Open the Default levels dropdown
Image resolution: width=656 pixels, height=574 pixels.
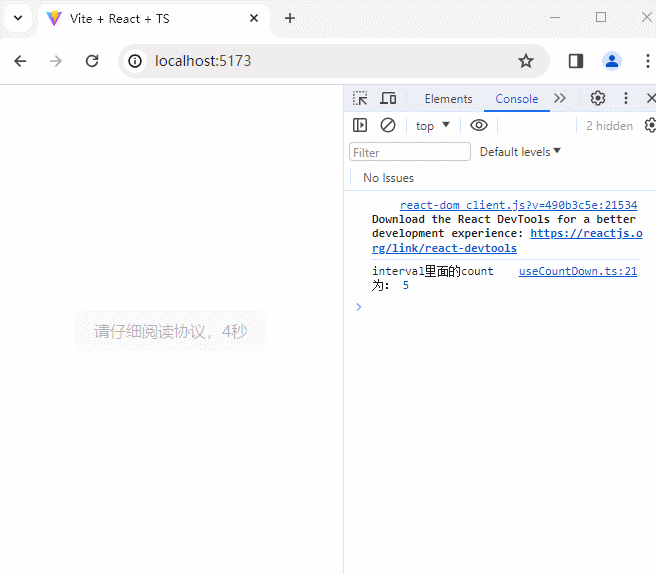(x=520, y=152)
